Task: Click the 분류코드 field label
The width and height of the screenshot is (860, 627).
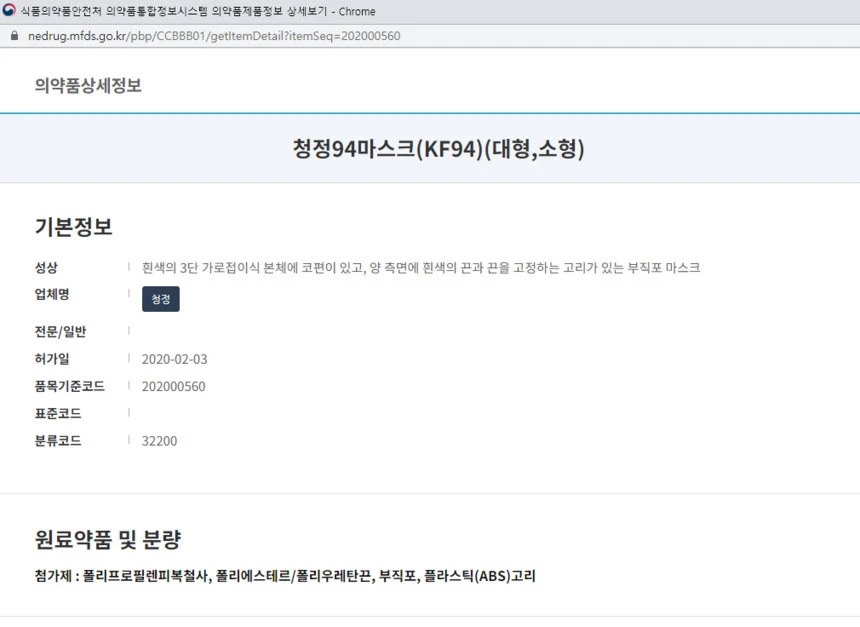Action: coord(58,440)
